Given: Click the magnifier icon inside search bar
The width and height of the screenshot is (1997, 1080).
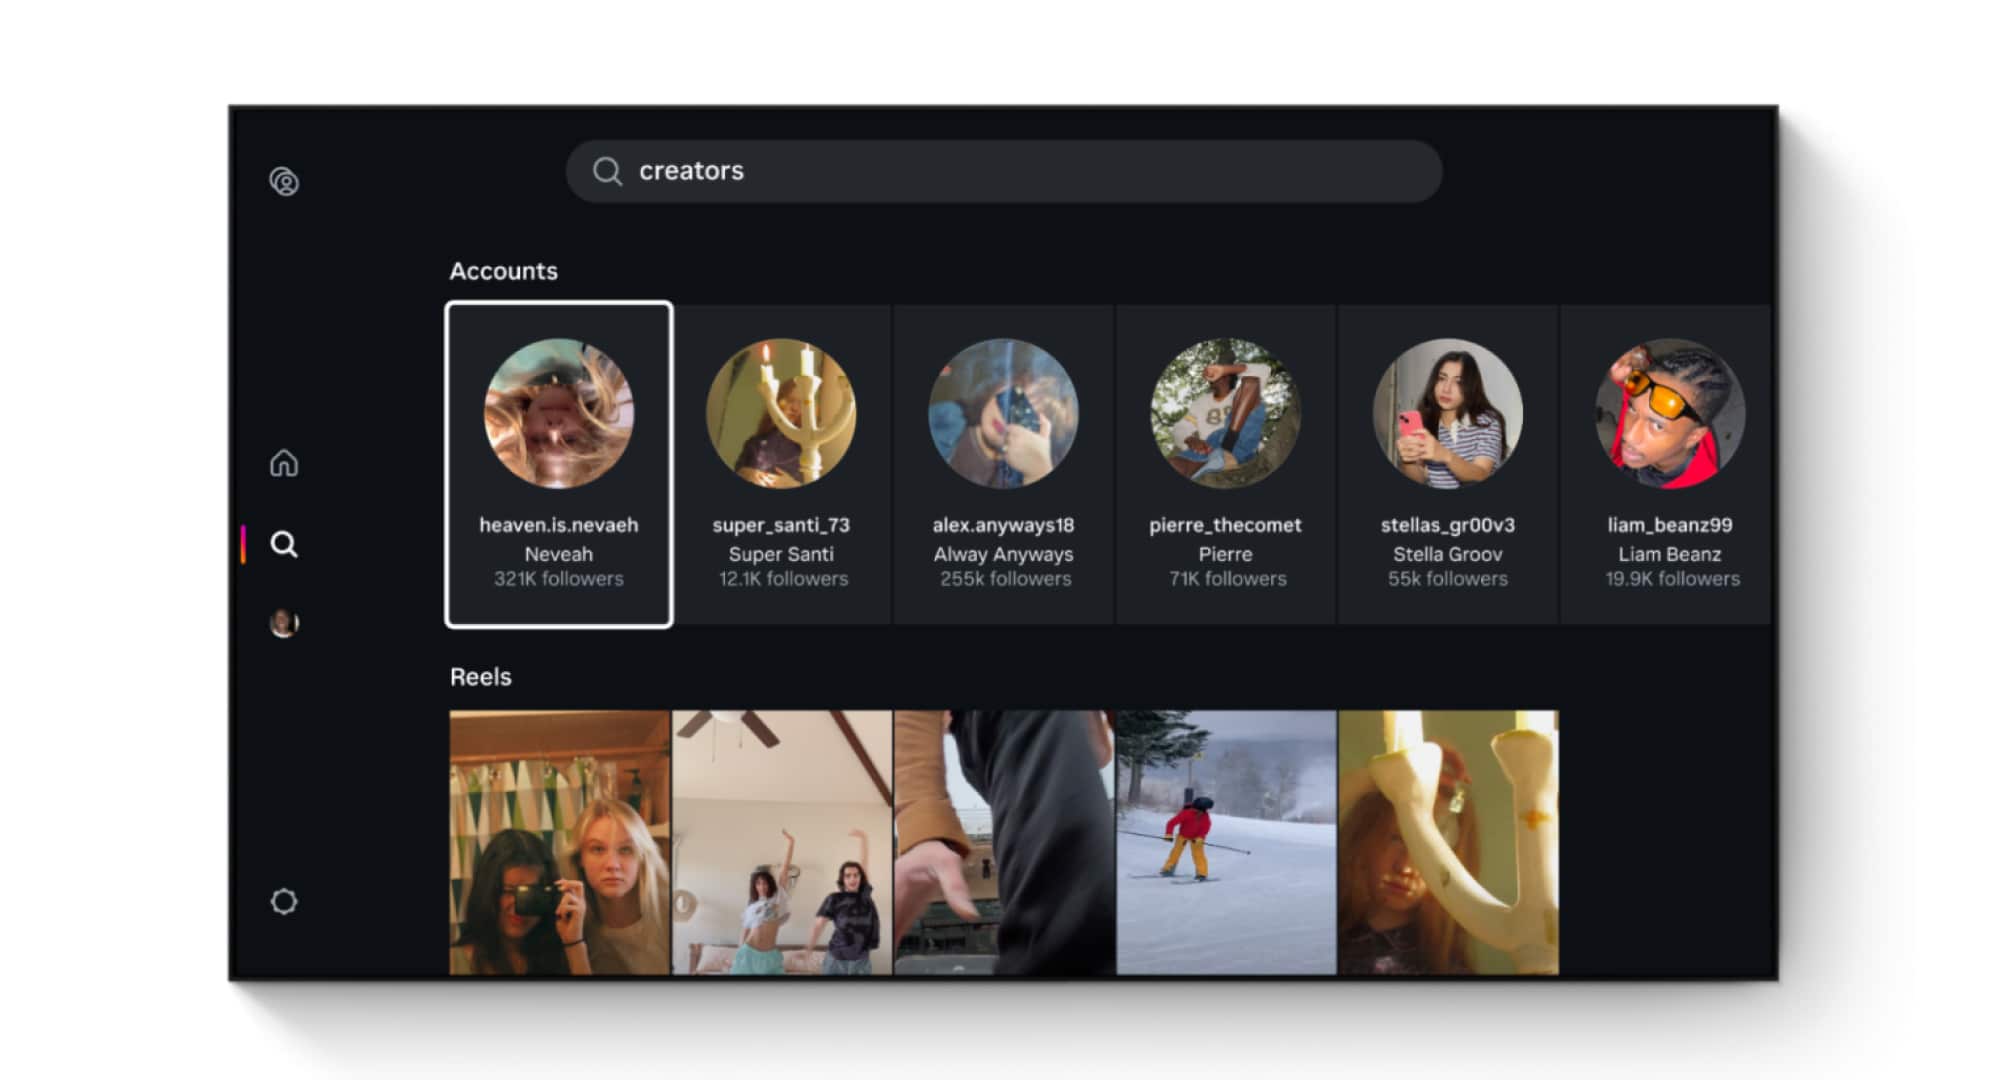Looking at the screenshot, I should tap(607, 171).
